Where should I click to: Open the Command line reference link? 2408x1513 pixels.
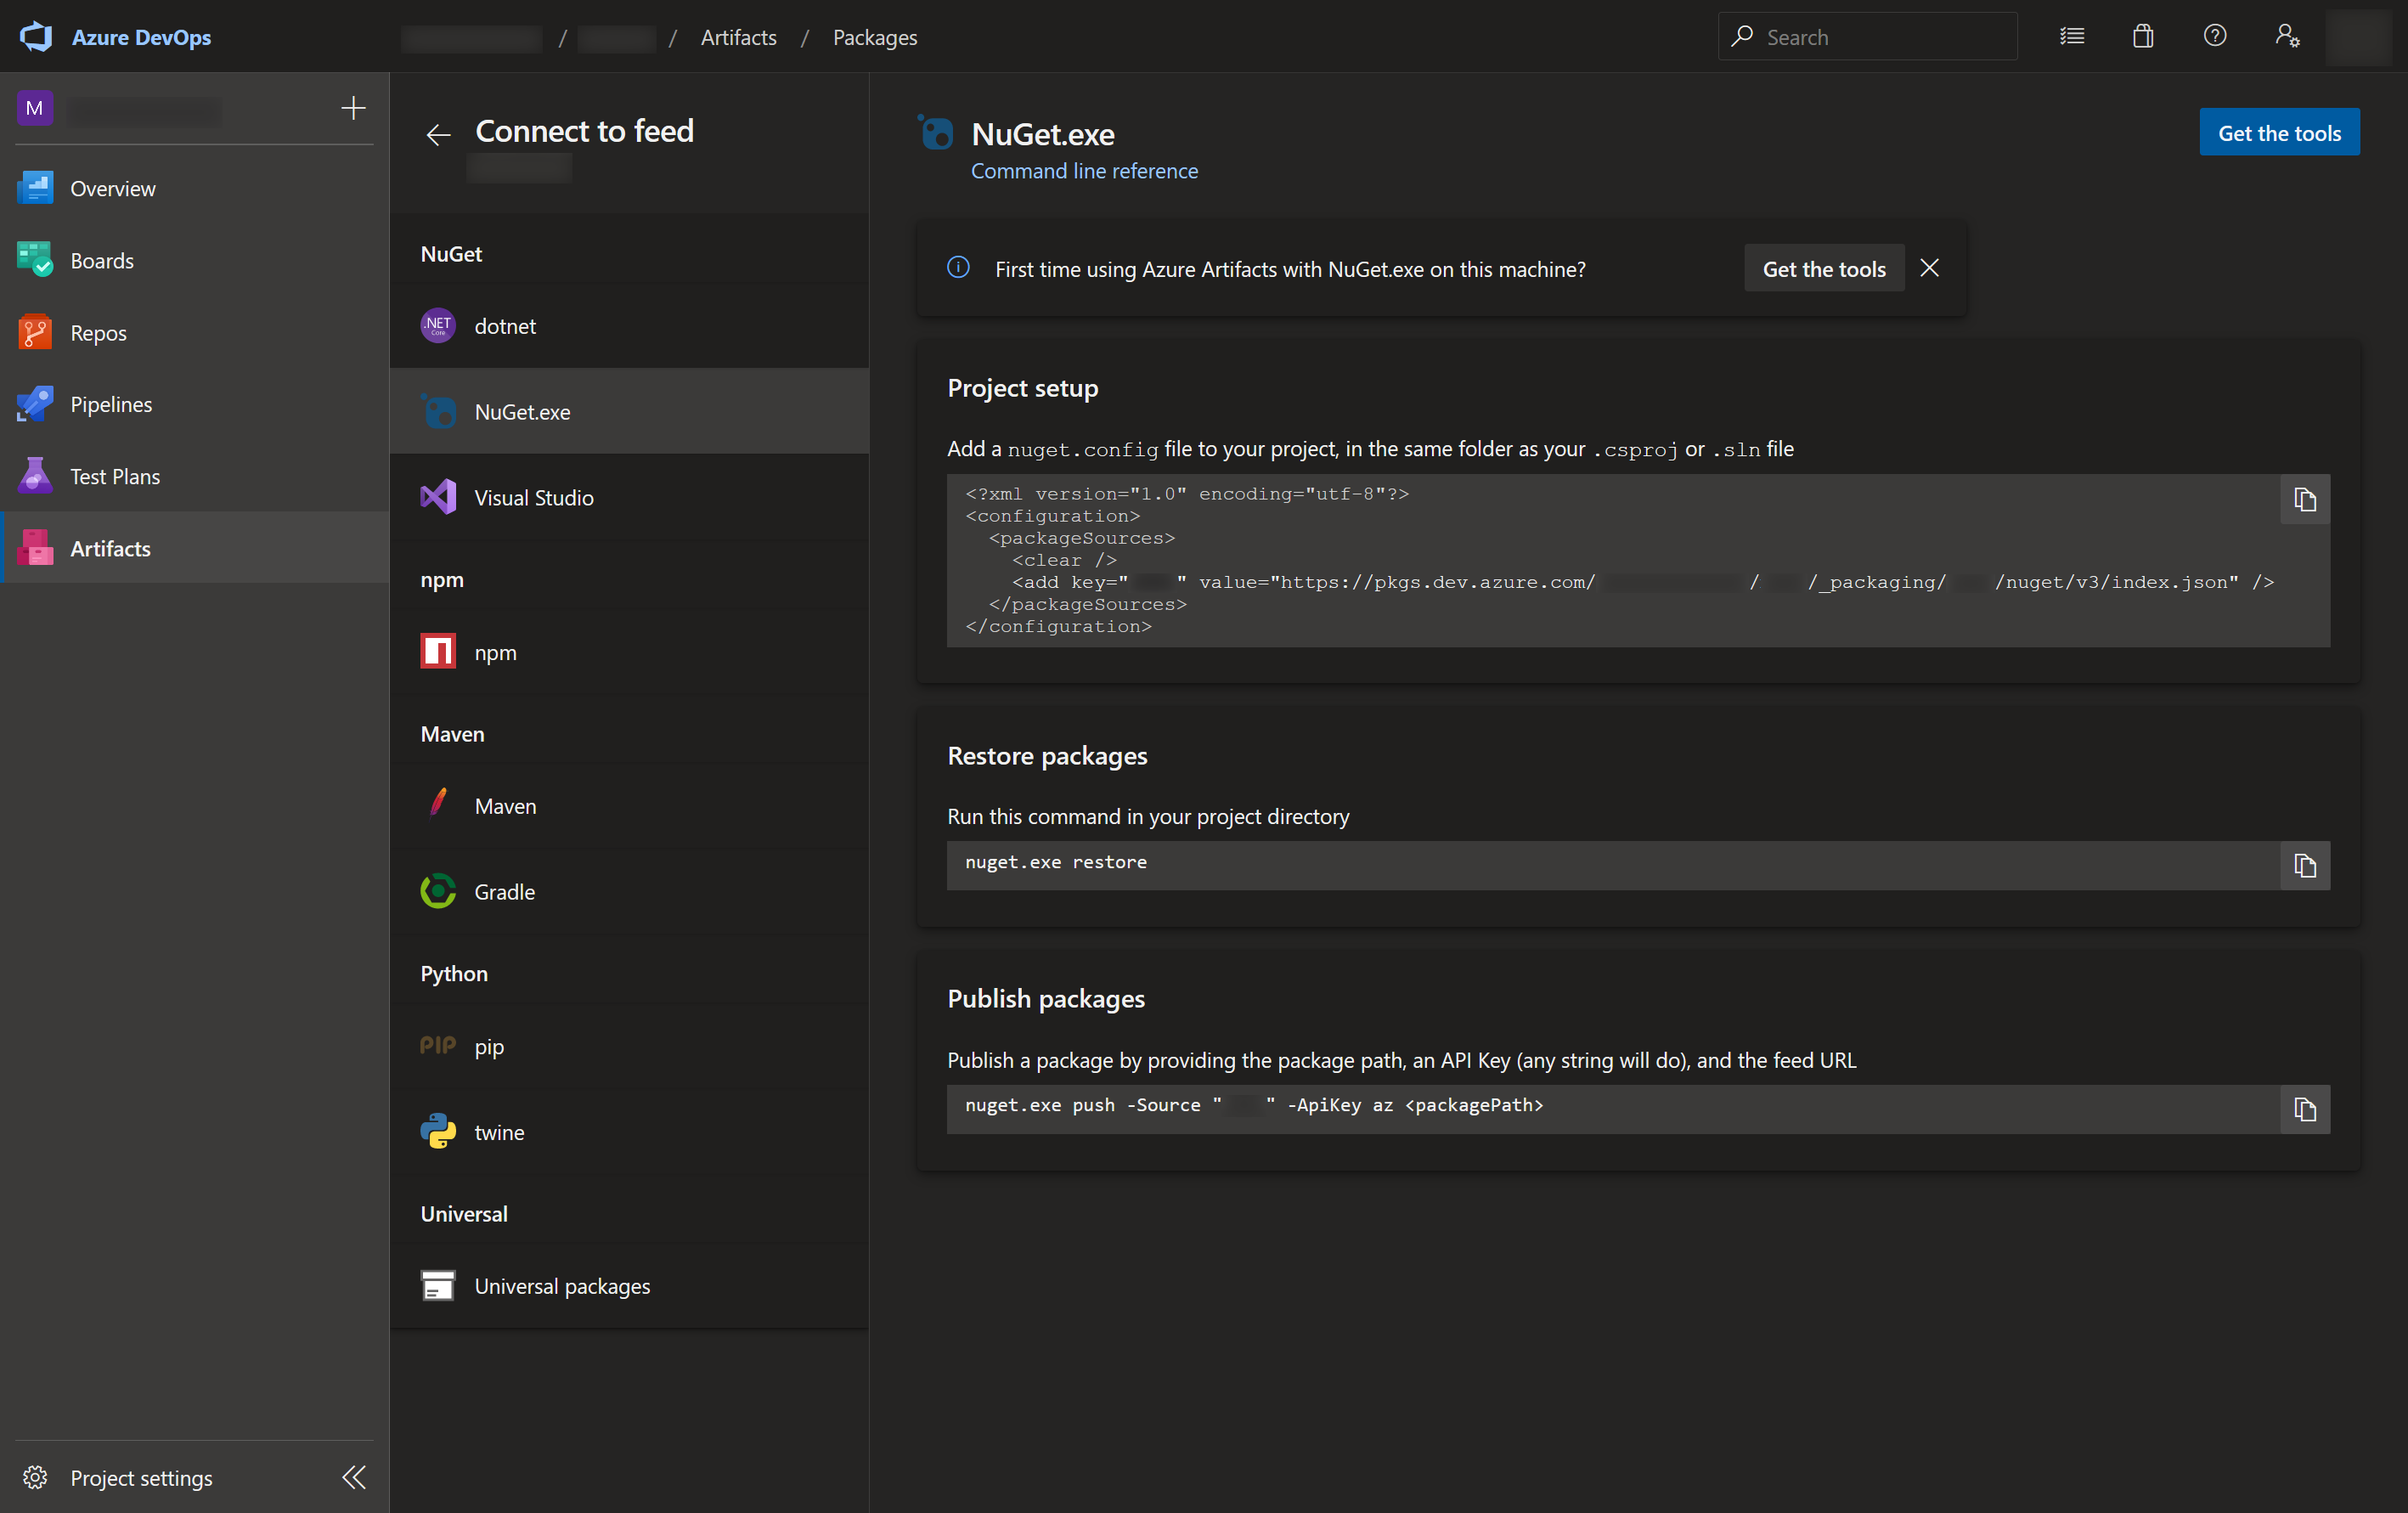coord(1084,171)
